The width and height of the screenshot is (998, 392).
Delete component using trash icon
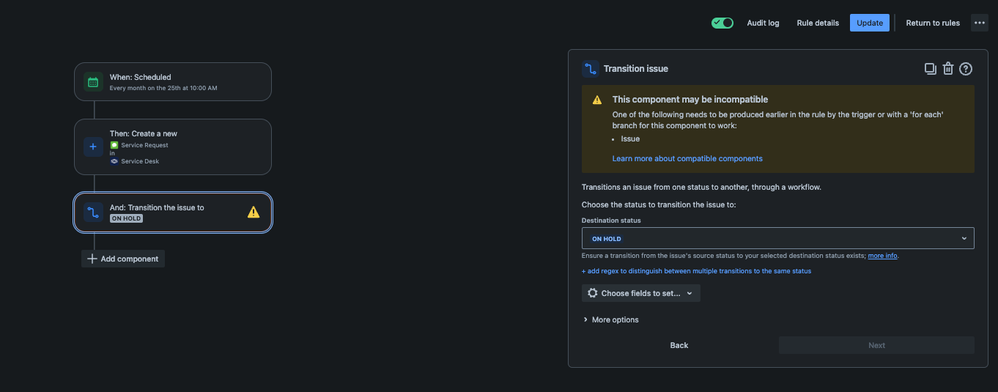coord(948,69)
